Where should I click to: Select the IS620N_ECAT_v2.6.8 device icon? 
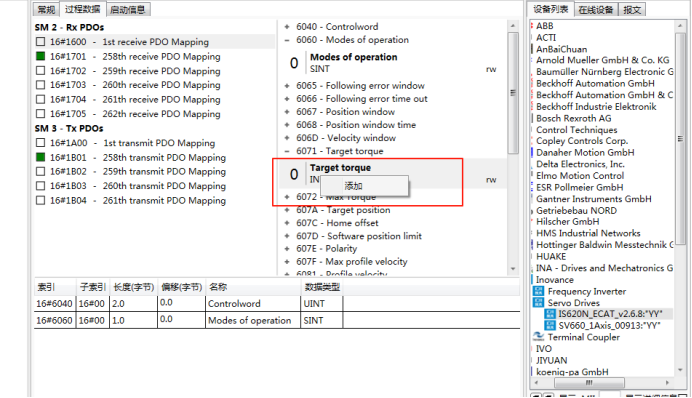[x=549, y=314]
